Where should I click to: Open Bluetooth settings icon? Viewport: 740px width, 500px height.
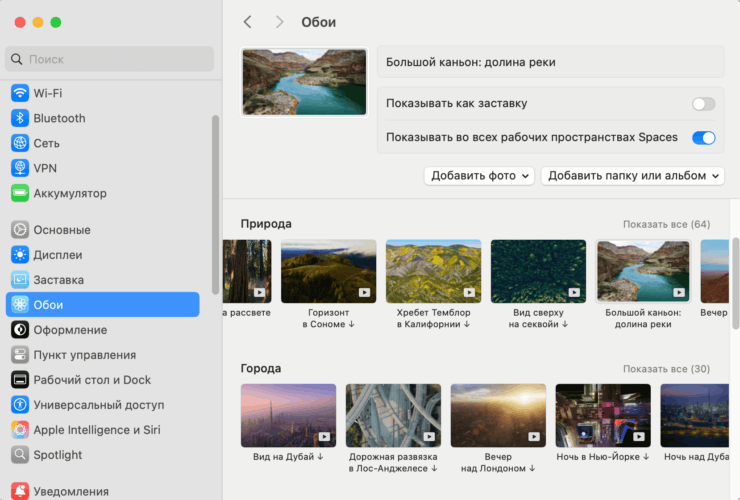click(20, 118)
